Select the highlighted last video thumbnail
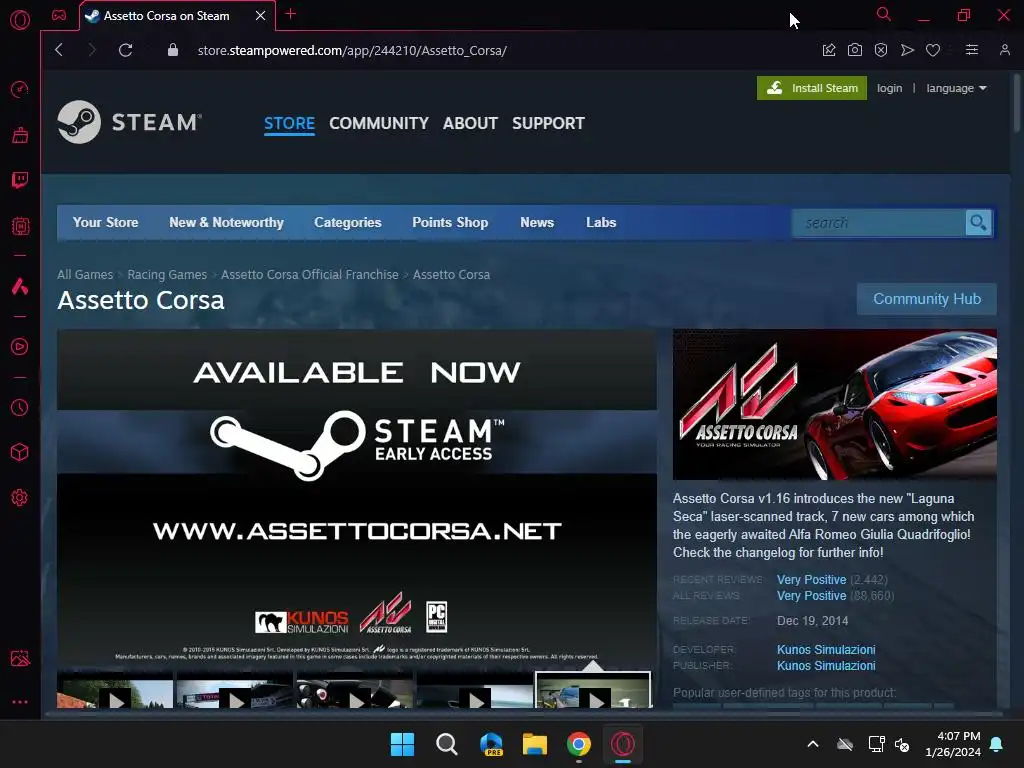The height and width of the screenshot is (768, 1024). tap(593, 691)
